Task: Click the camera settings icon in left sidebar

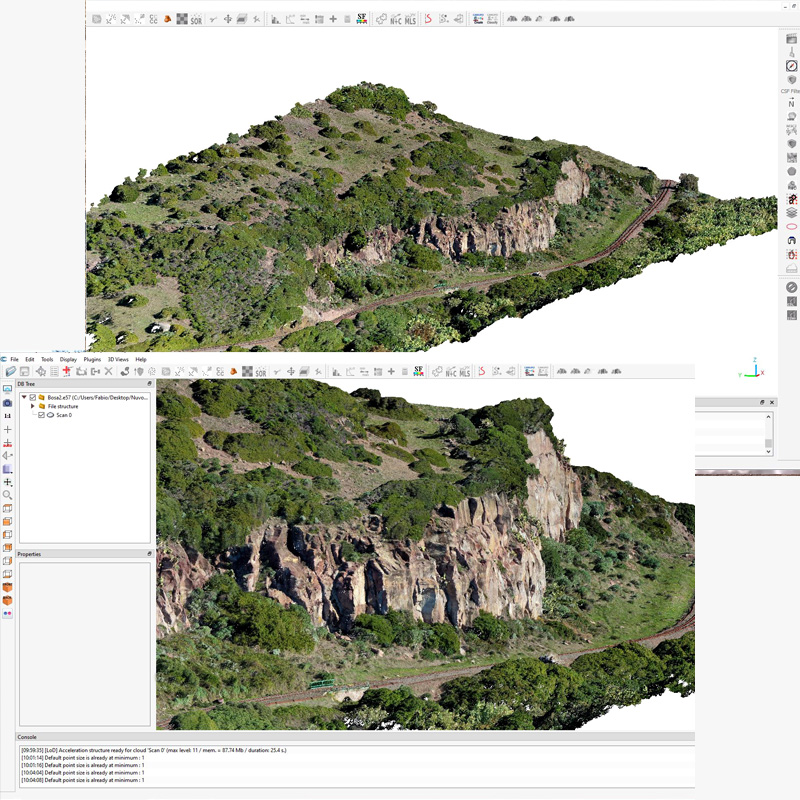Action: [x=7, y=403]
